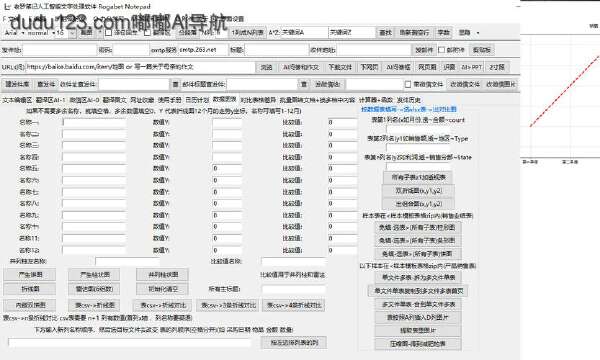Open the Arial font dropdown
Screen dimensions: 600x360
[x=14, y=33]
